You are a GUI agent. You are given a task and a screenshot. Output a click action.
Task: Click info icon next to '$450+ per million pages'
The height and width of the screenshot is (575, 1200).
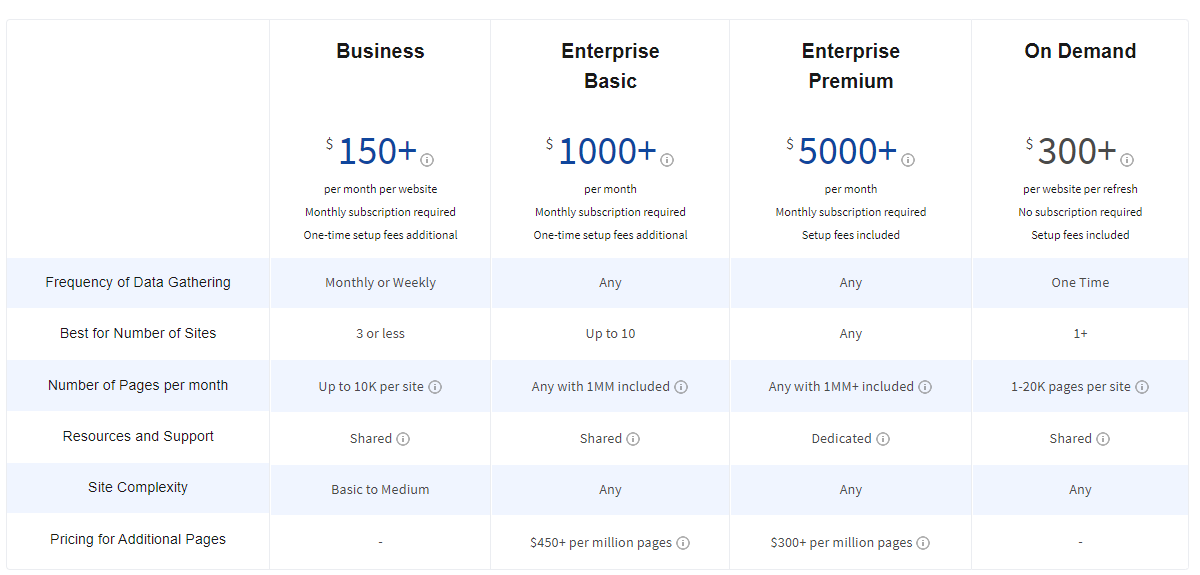683,543
